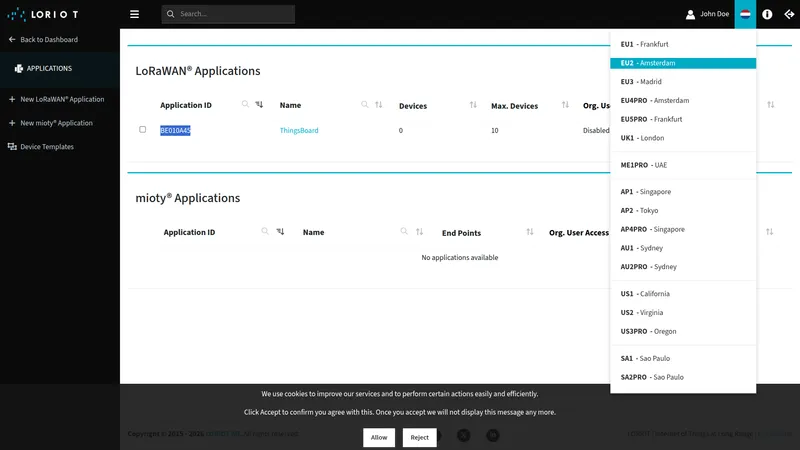This screenshot has width=800, height=450.
Task: Click into the Search field
Action: coord(228,14)
